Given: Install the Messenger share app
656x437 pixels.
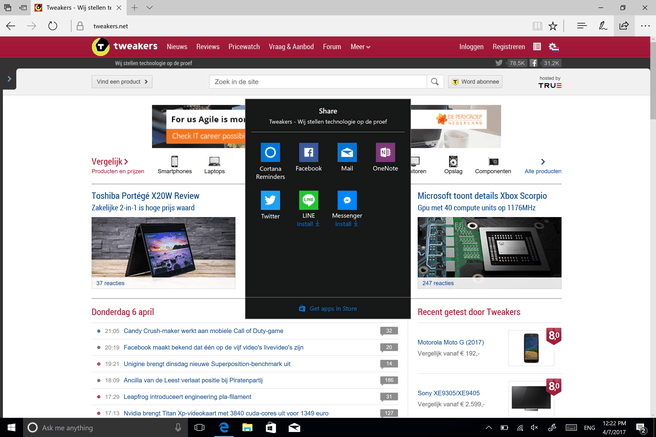Looking at the screenshot, I should 347,224.
